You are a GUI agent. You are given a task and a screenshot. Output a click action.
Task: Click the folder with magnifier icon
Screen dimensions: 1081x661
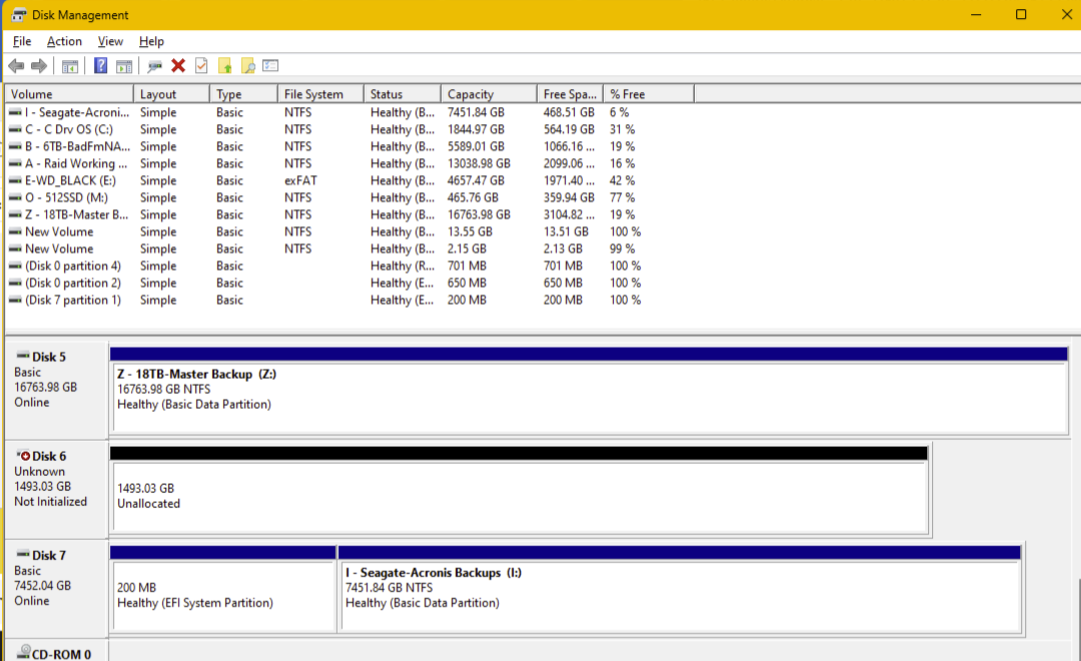[248, 65]
